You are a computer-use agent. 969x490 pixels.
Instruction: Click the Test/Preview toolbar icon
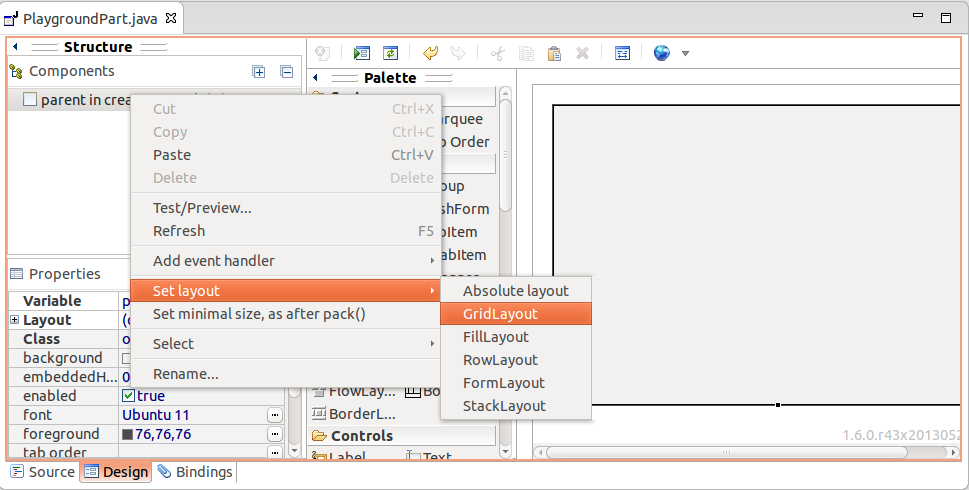point(362,53)
